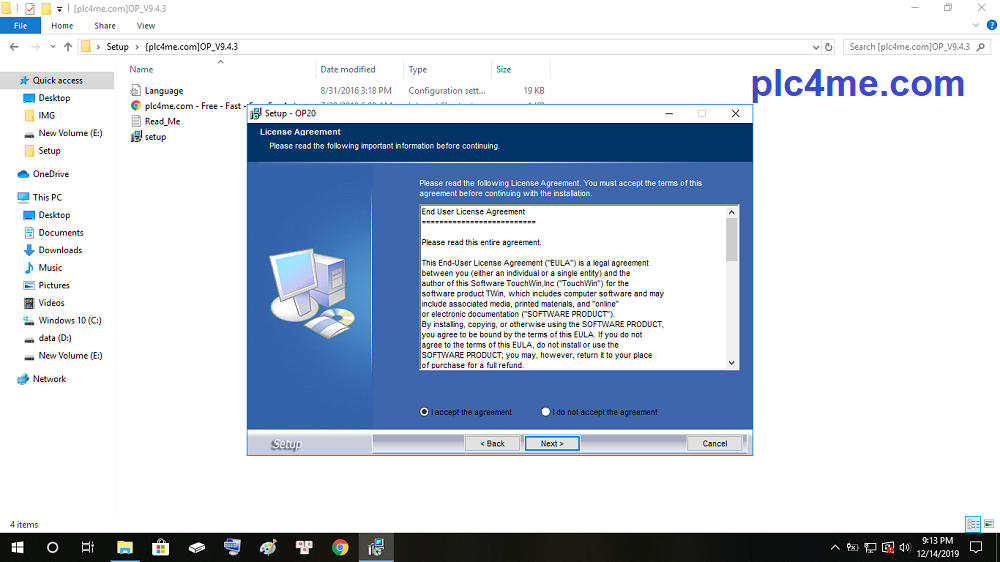The height and width of the screenshot is (562, 1000).
Task: Open the File tab in Explorer
Action: coord(20,26)
